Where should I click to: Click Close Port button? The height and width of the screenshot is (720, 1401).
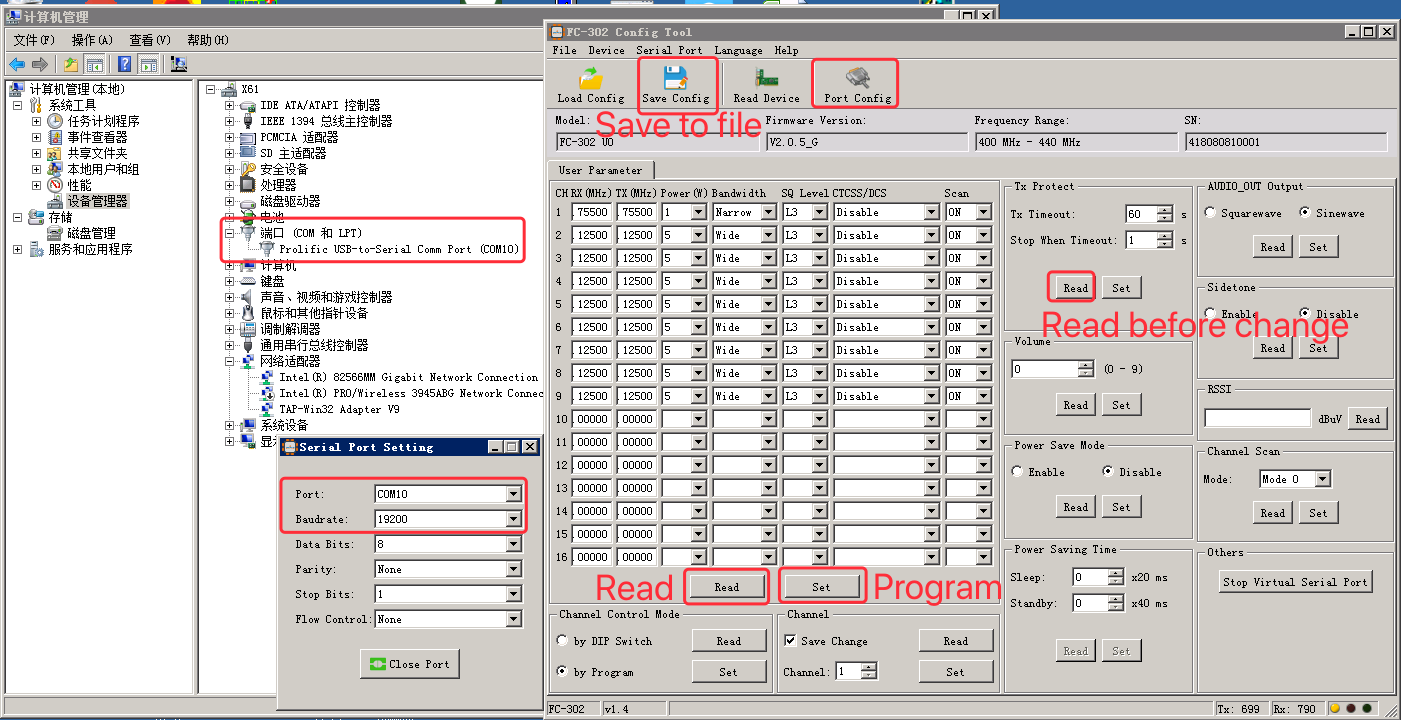tap(410, 664)
